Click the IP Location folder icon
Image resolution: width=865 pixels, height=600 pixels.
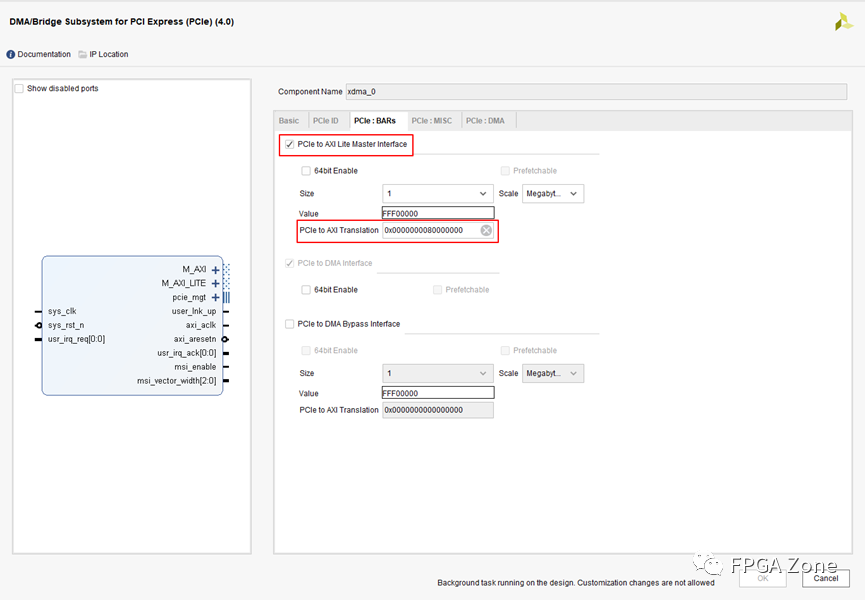[83, 55]
